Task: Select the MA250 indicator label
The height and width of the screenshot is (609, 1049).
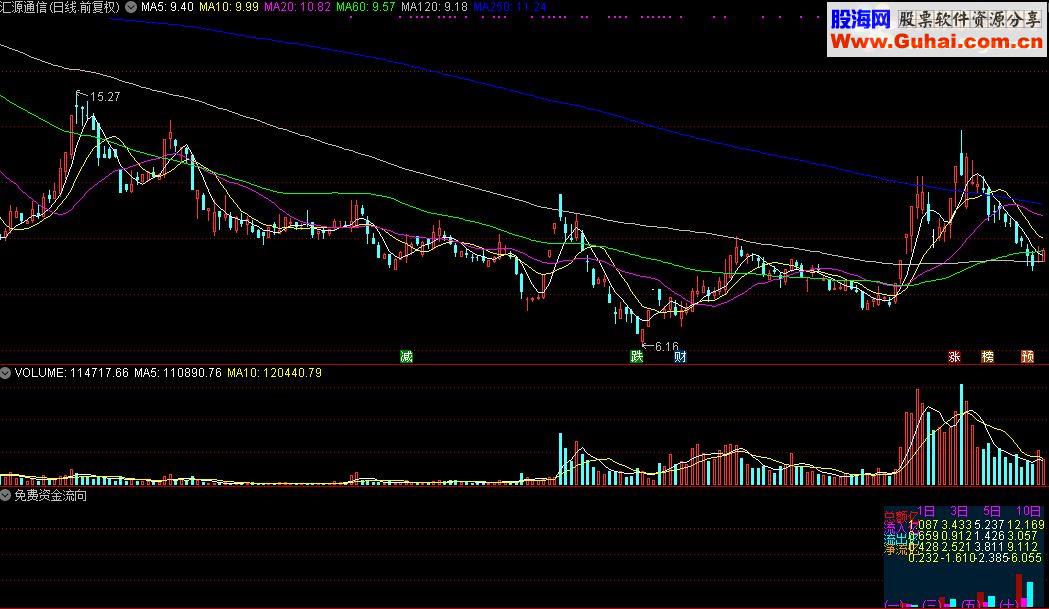Action: (x=510, y=7)
